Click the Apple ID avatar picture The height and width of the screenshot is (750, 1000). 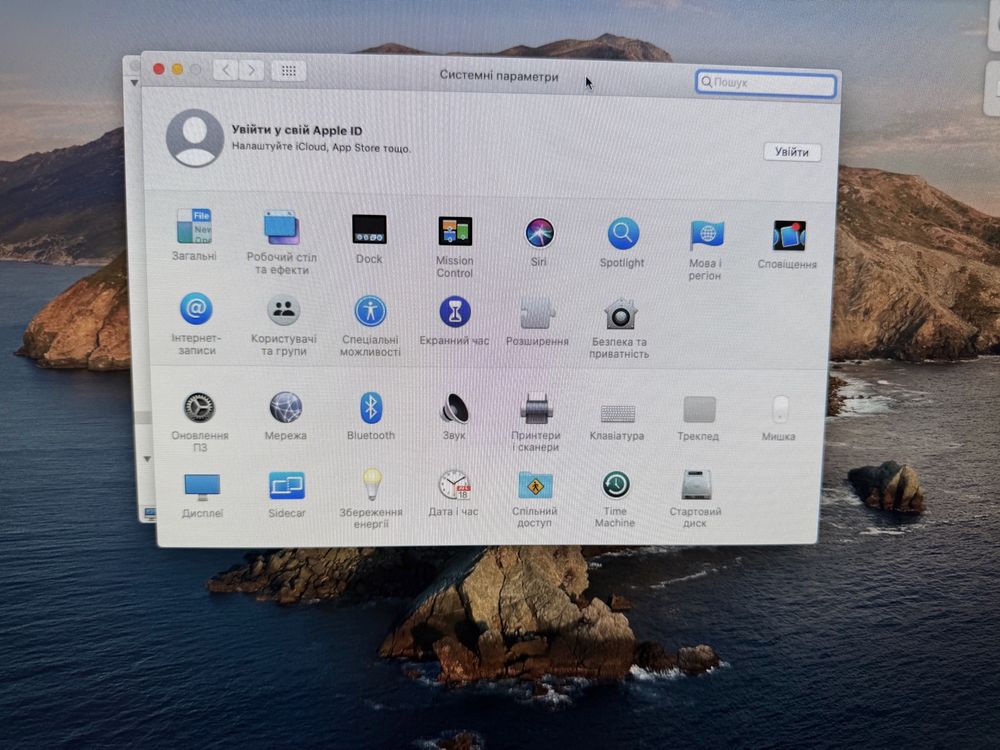click(x=195, y=138)
